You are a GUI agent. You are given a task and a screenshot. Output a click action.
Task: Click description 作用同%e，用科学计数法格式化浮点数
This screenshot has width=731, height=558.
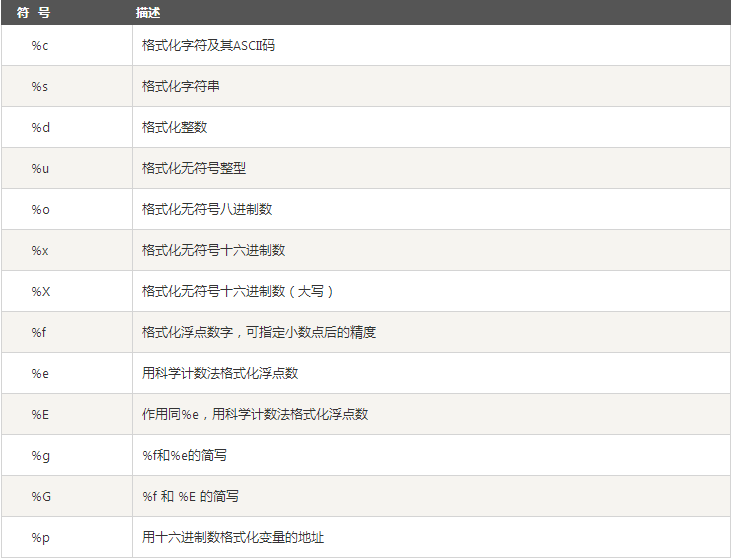pos(255,414)
